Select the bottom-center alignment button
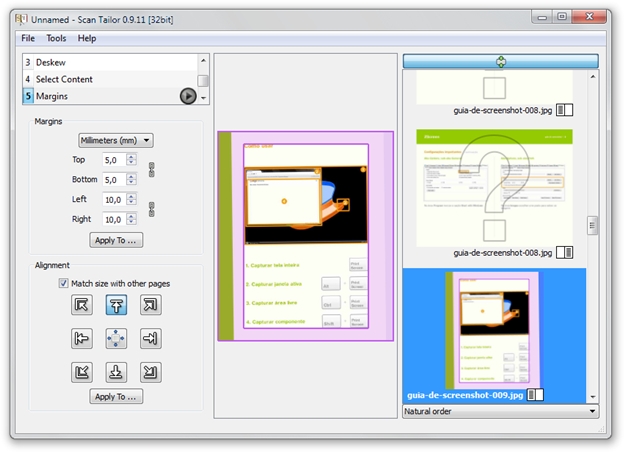 point(116,372)
